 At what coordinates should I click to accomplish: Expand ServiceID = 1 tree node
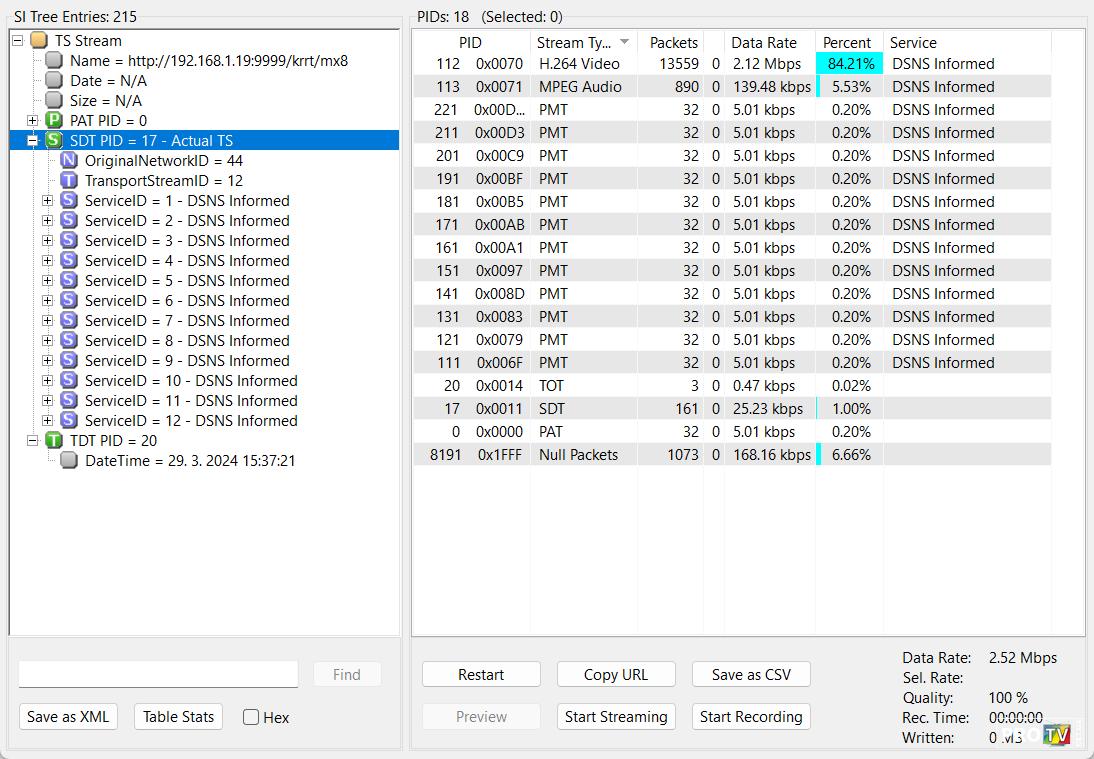pyautogui.click(x=47, y=201)
